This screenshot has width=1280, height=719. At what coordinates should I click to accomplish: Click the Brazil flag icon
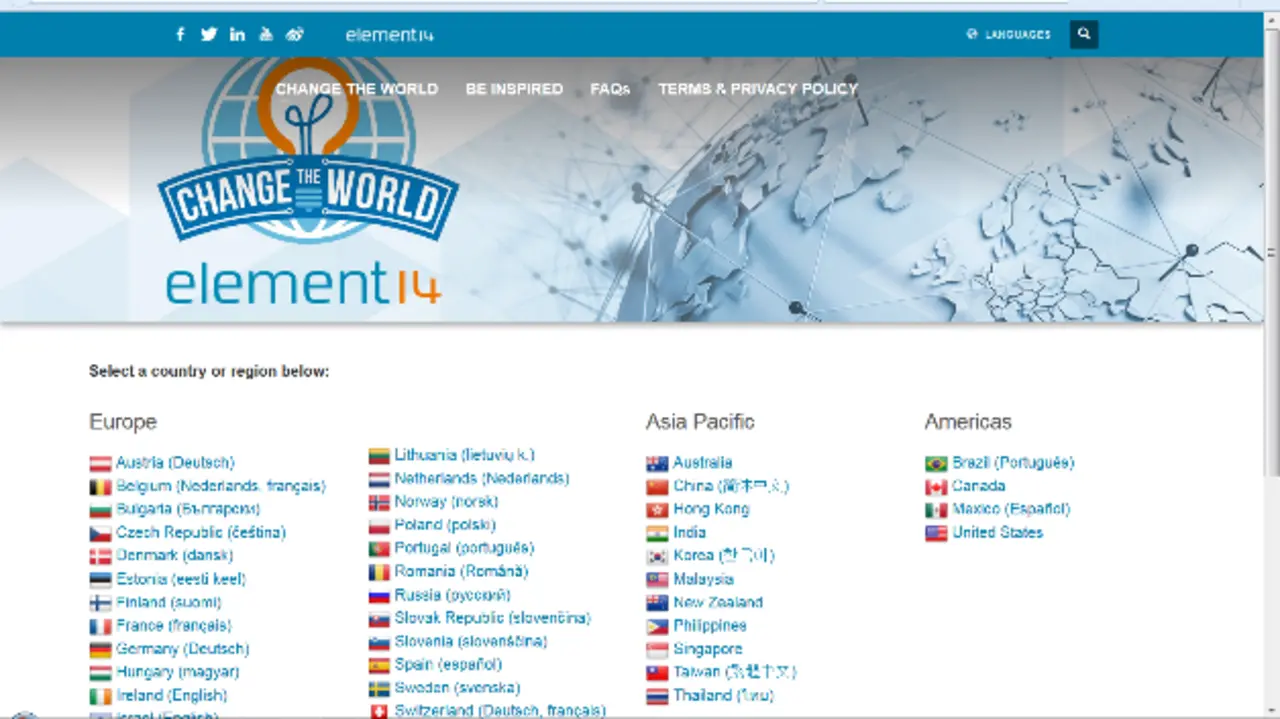pos(936,463)
